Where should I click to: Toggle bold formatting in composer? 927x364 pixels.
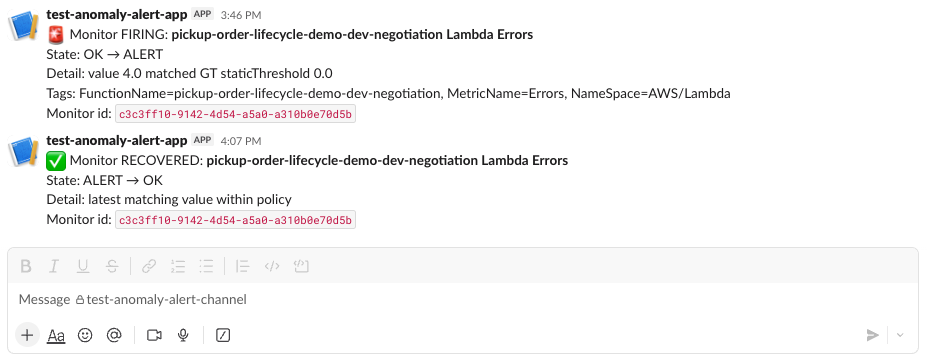click(x=25, y=266)
